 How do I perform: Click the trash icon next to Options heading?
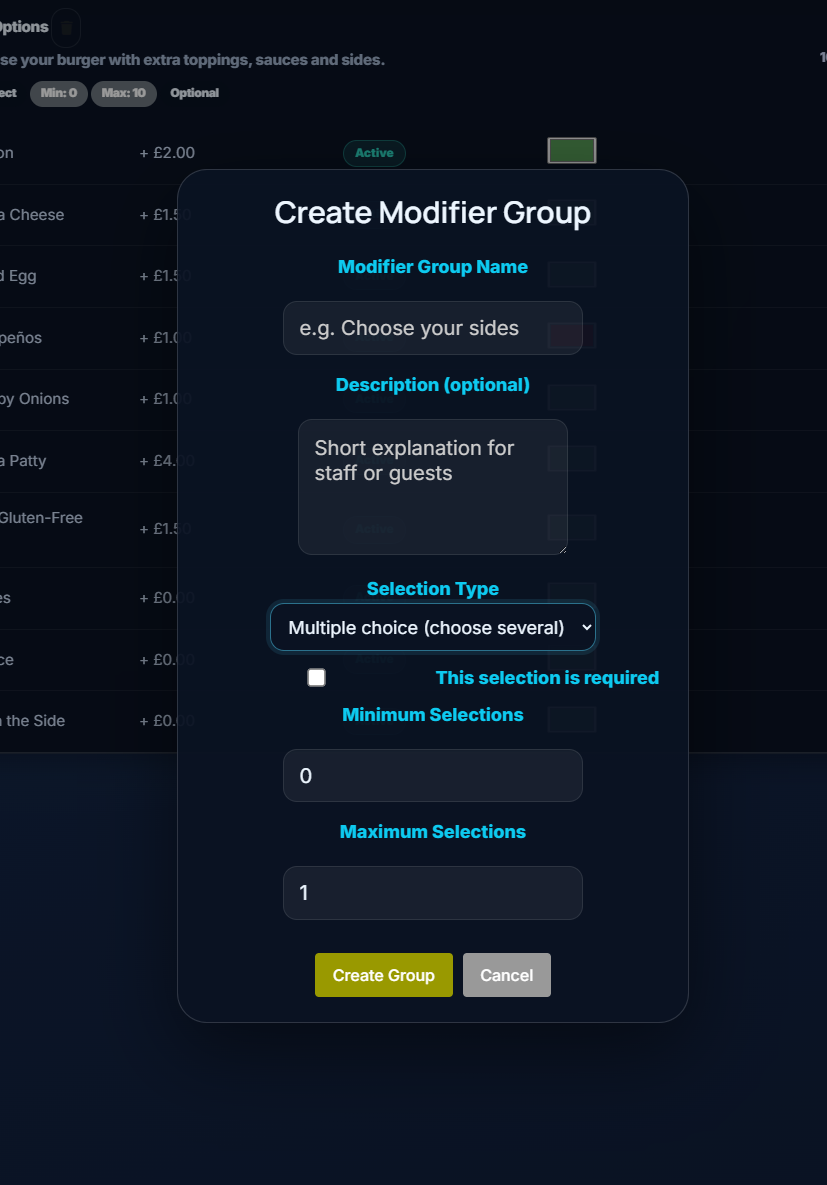point(67,28)
